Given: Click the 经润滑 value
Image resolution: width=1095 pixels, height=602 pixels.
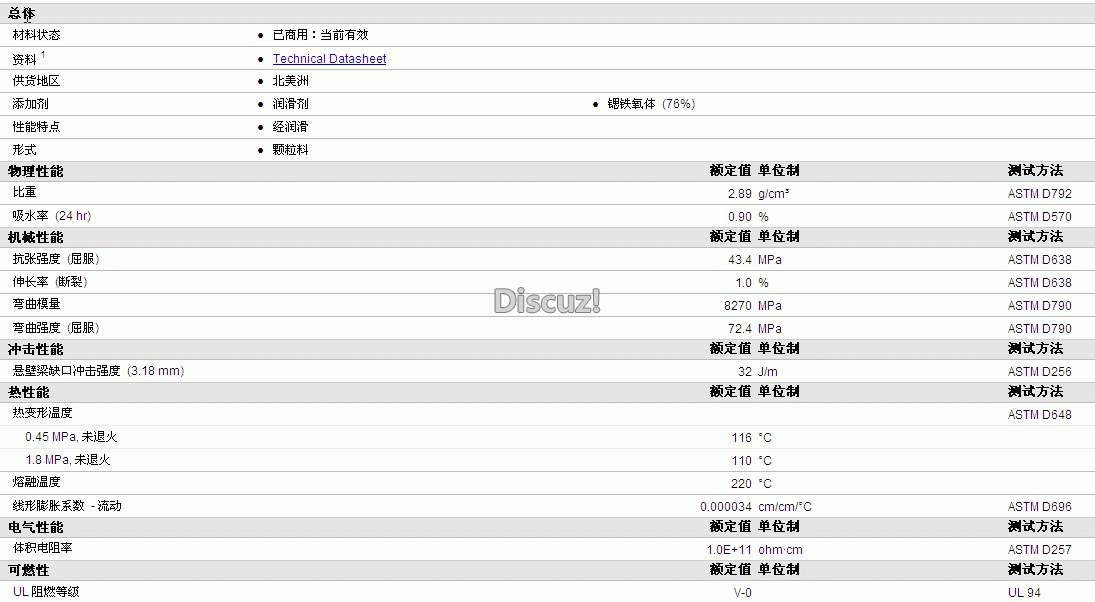Looking at the screenshot, I should tap(291, 127).
